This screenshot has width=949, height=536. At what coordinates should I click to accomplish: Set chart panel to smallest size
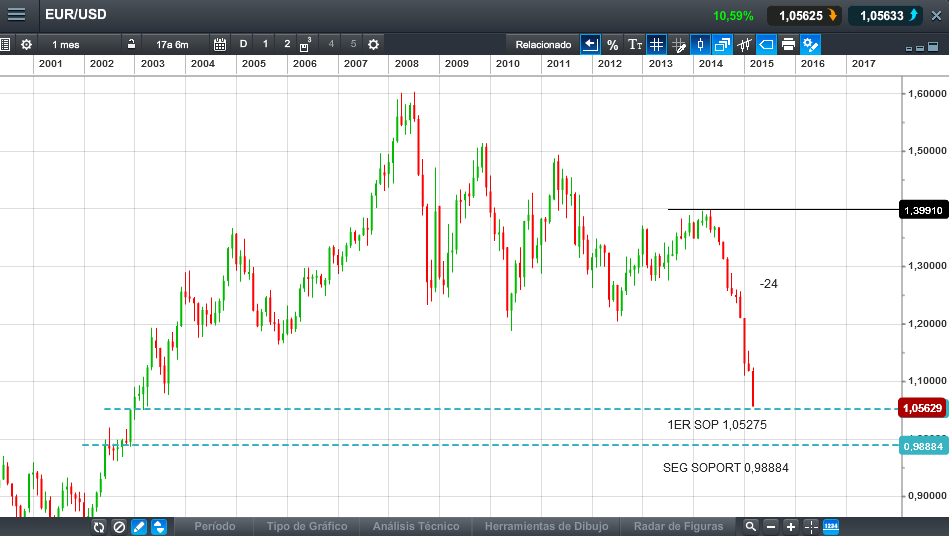pos(909,48)
